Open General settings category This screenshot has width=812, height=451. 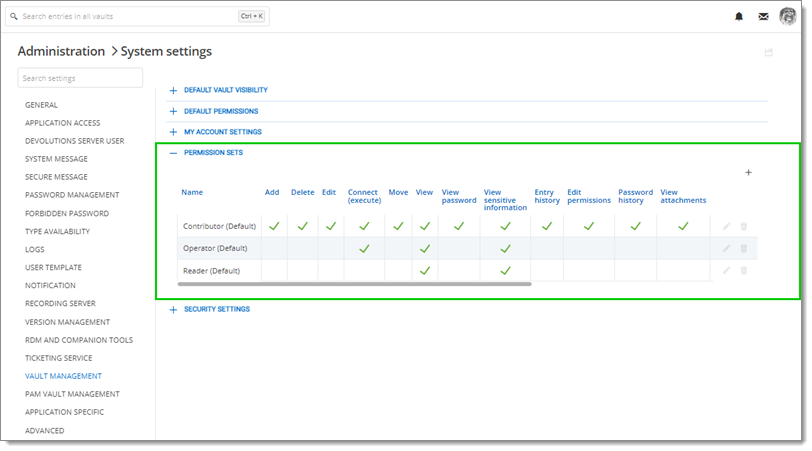click(41, 105)
